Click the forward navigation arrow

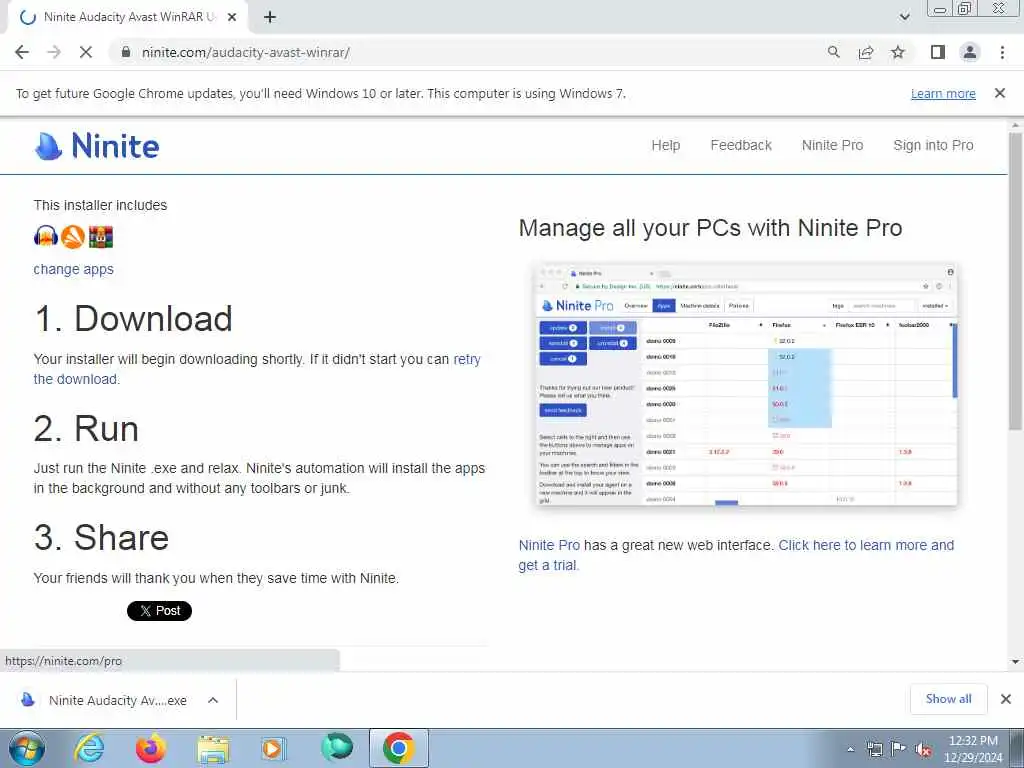[x=54, y=52]
